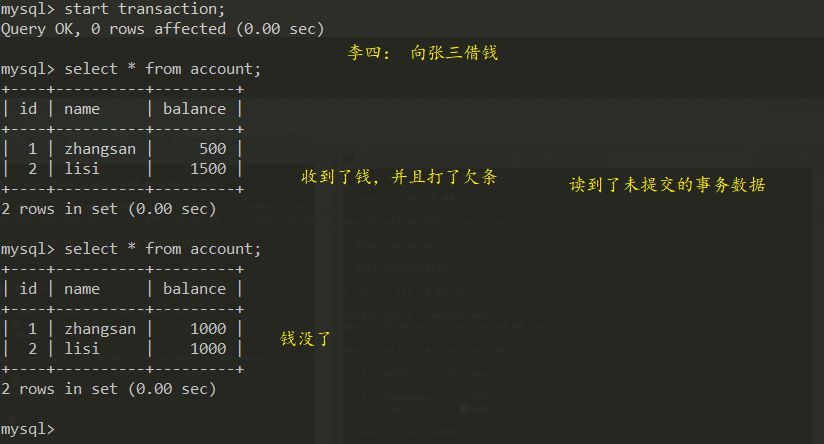Viewport: 824px width, 444px height.
Task: Click the yellow note "读到了未提交的事务数据"
Action: [667, 184]
